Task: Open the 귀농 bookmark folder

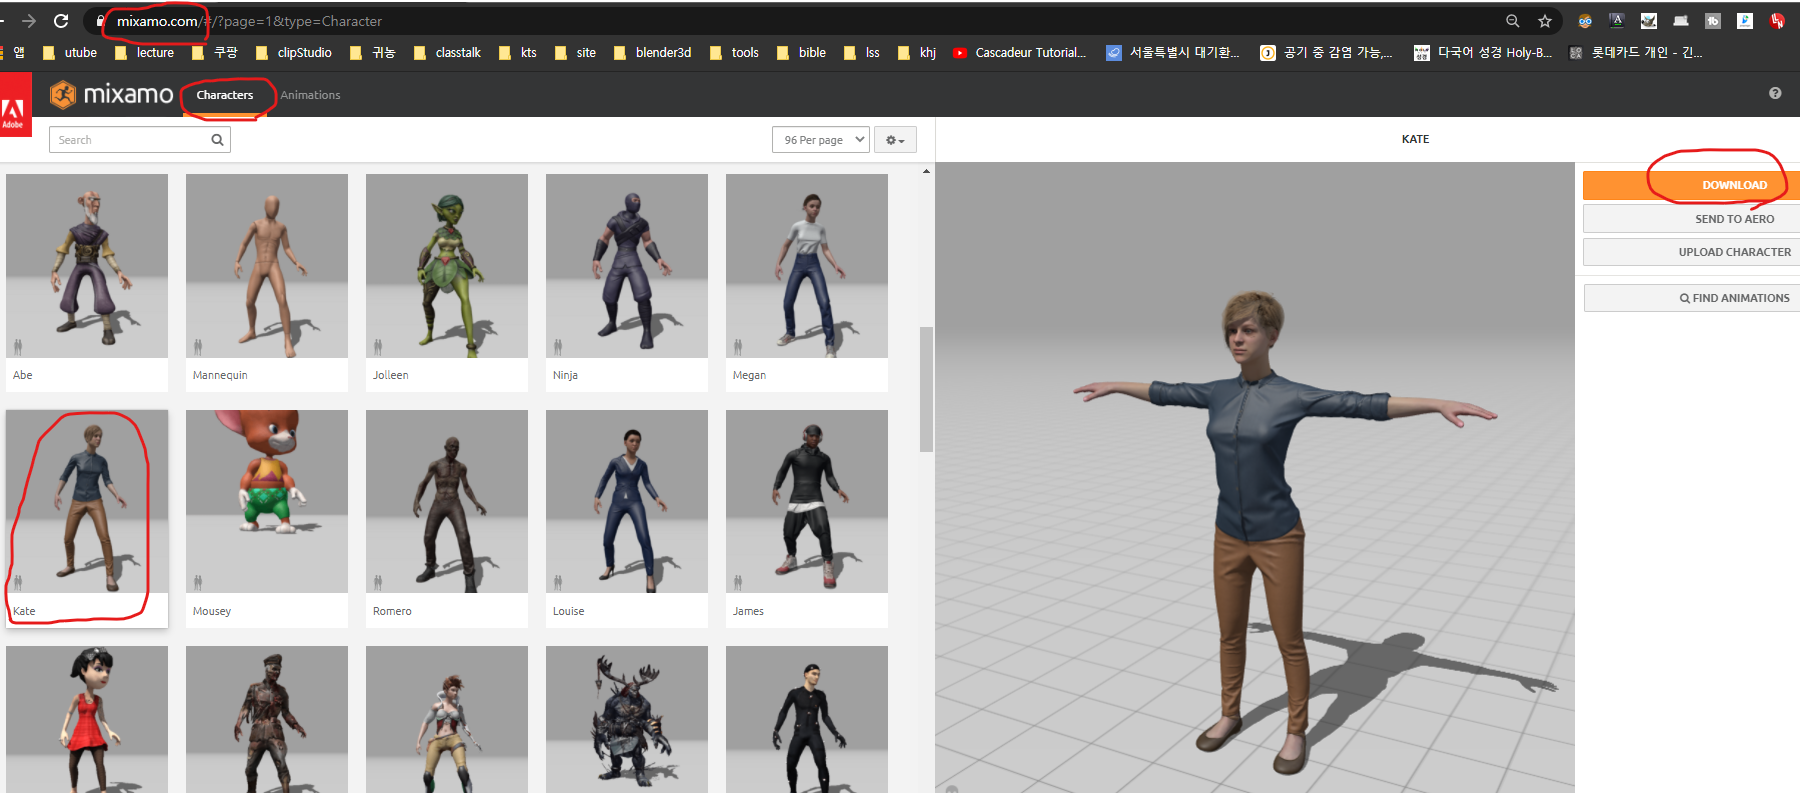Action: tap(373, 53)
